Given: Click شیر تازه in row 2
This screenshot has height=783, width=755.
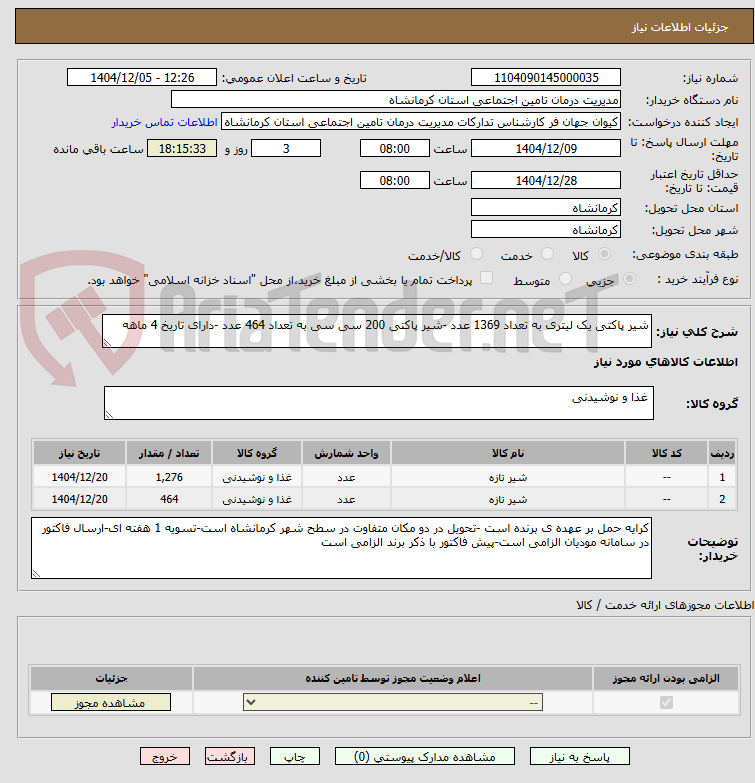Looking at the screenshot, I should click(508, 499).
